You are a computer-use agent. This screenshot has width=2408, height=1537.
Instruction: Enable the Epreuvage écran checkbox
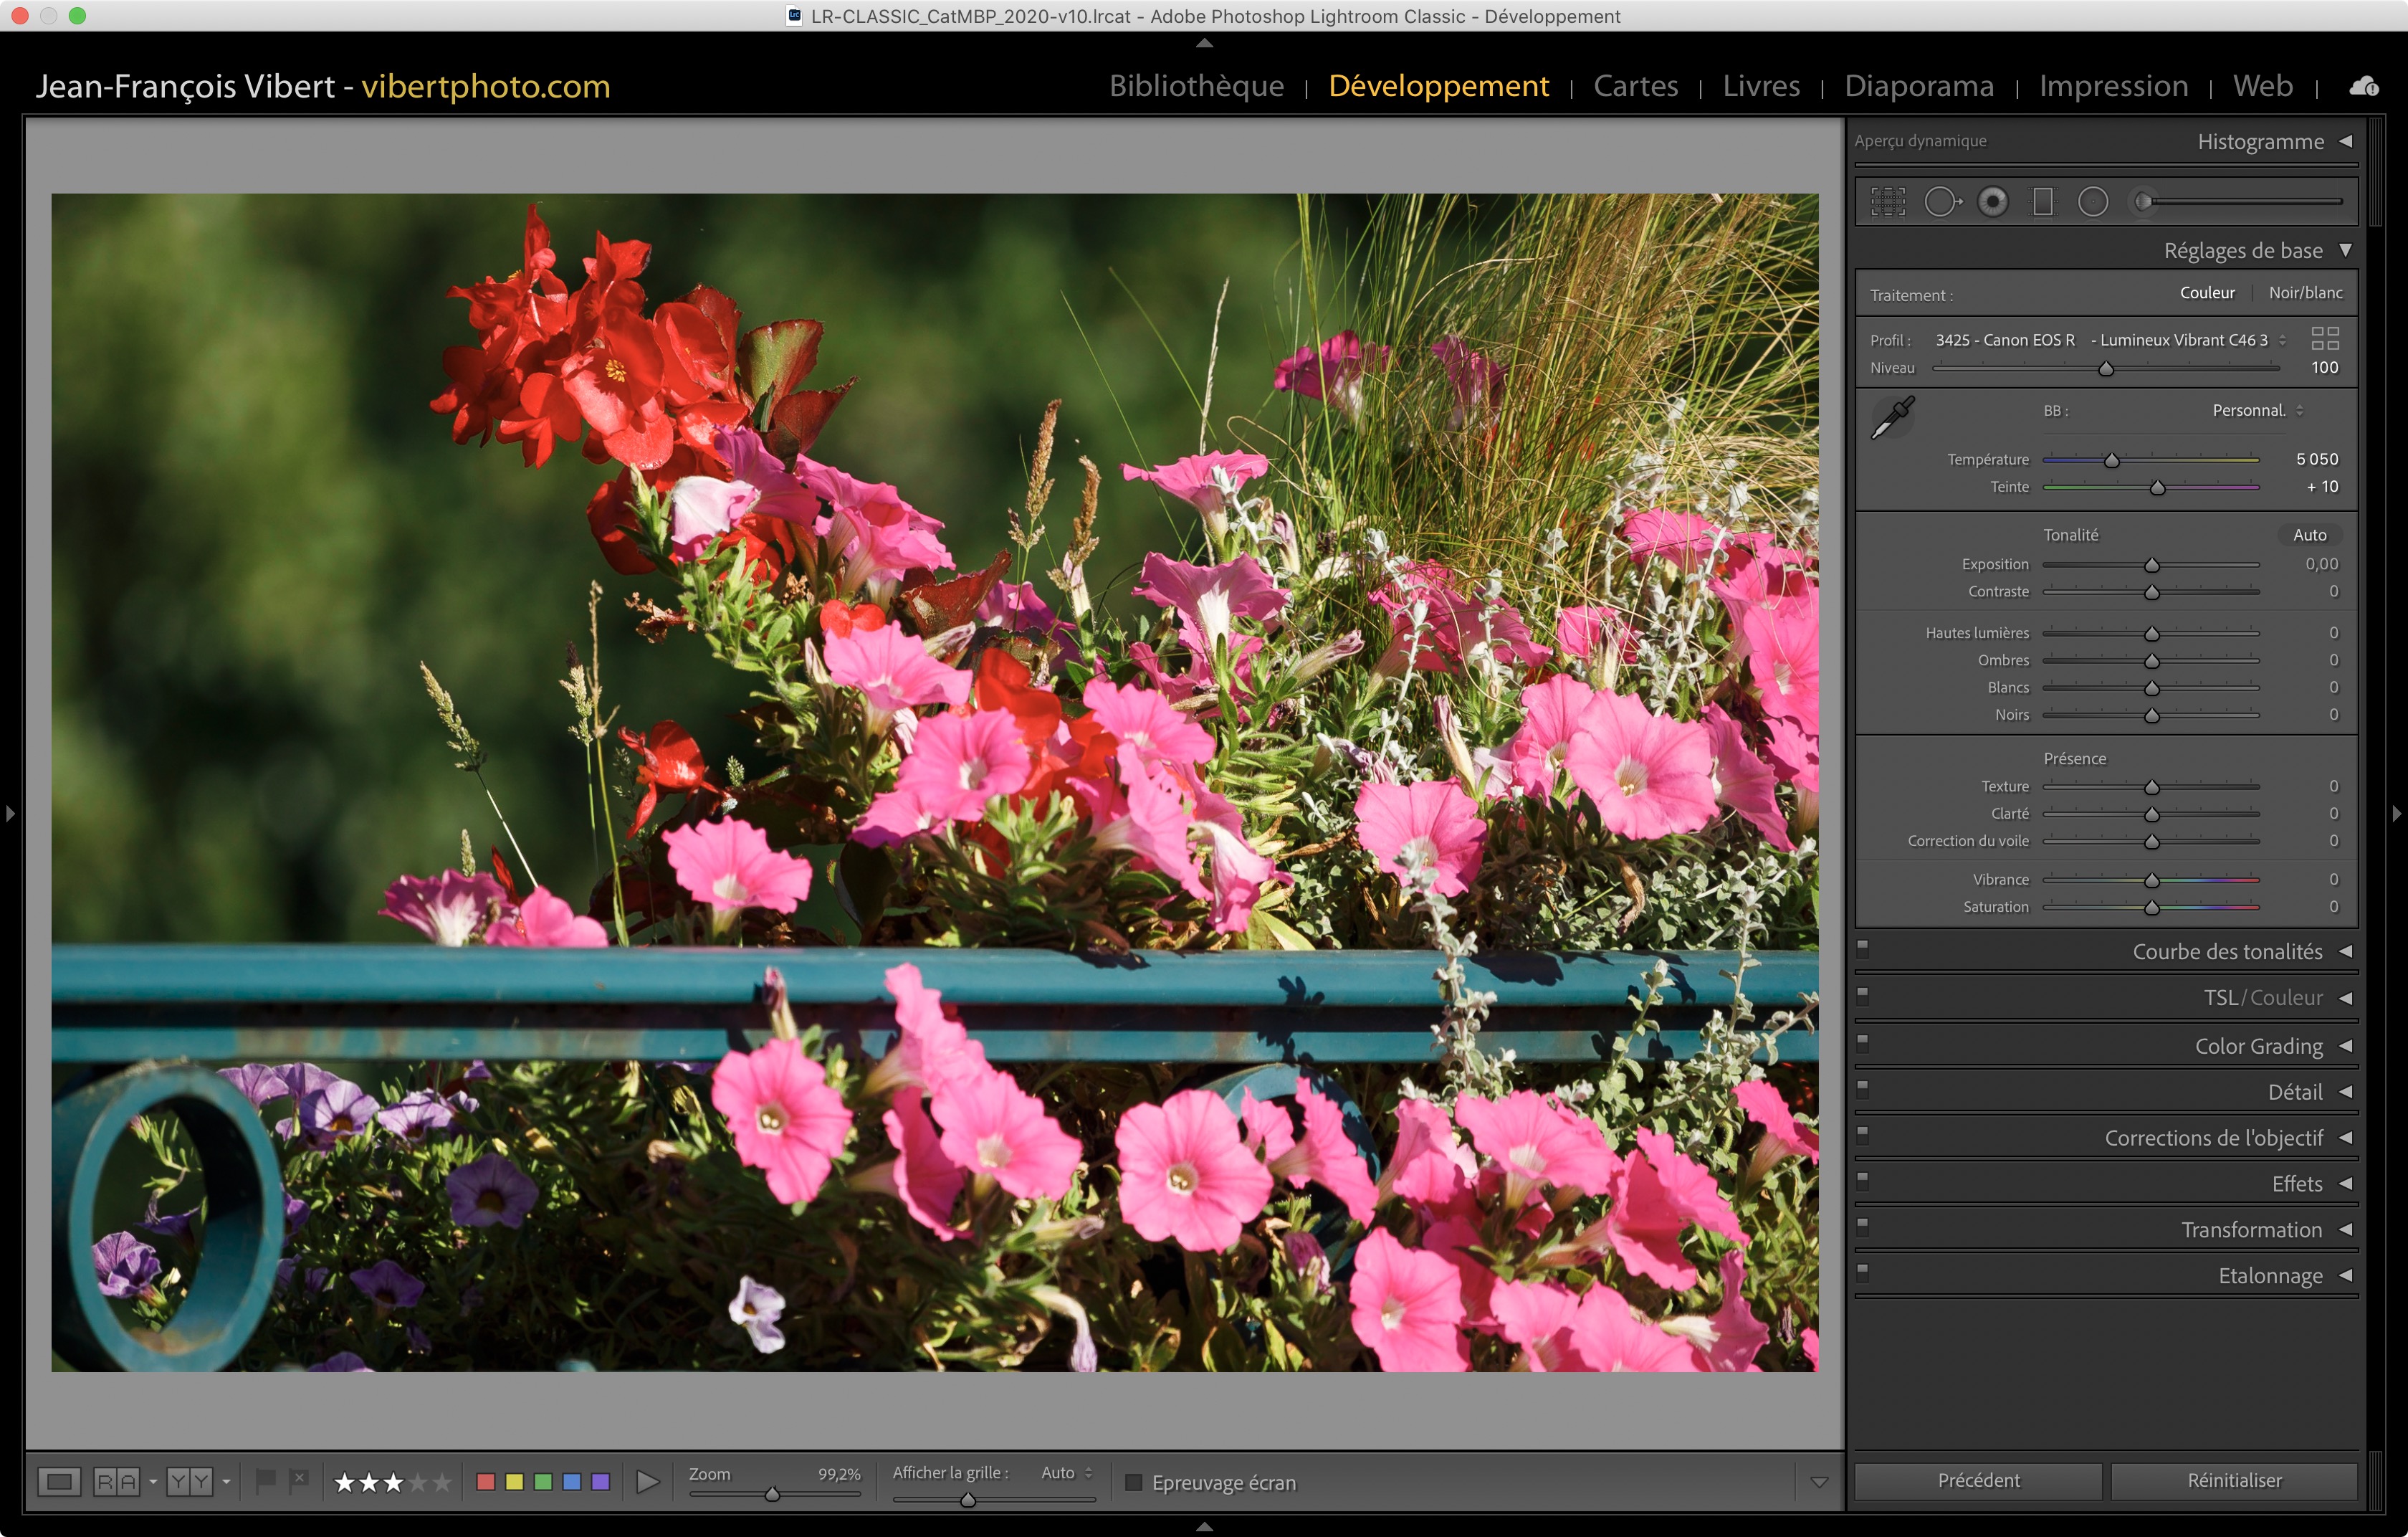click(x=1133, y=1482)
